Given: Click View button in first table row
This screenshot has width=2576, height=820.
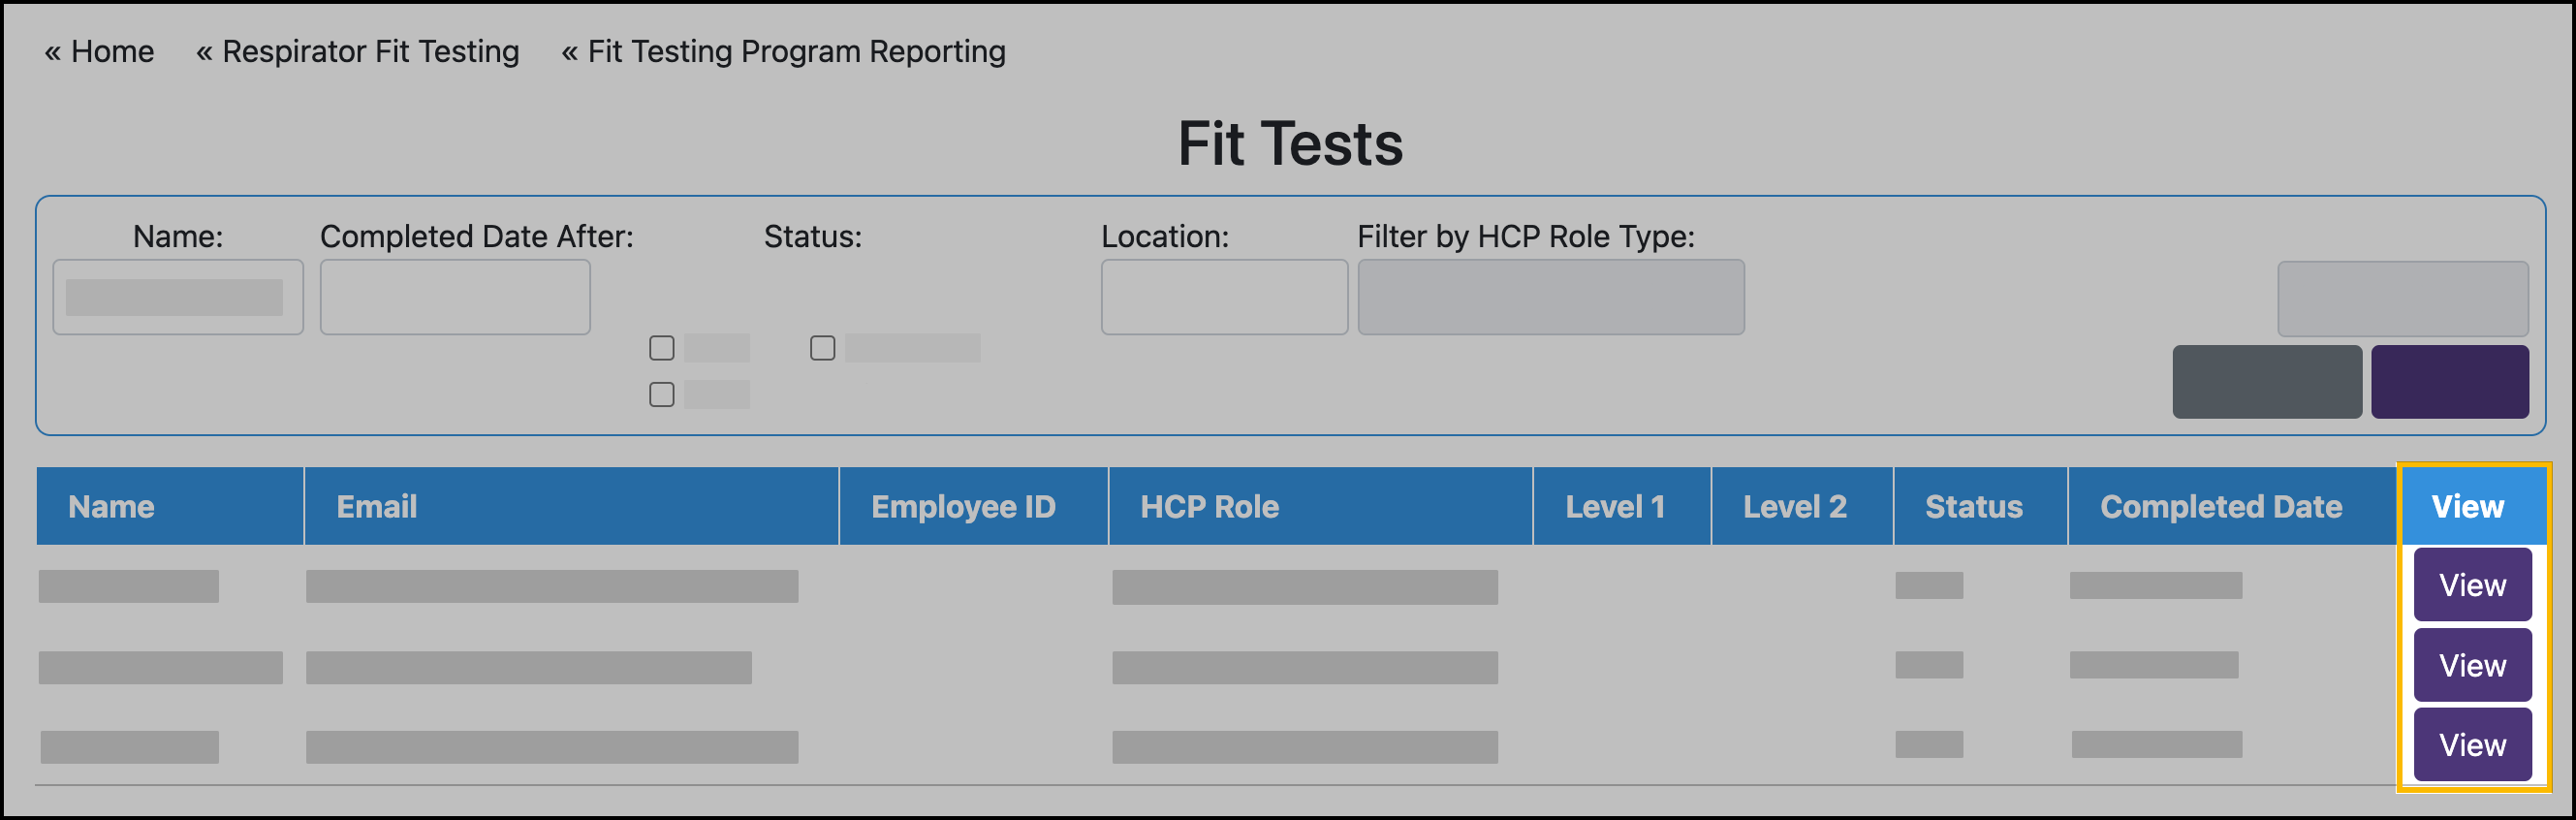Looking at the screenshot, I should click(2471, 585).
